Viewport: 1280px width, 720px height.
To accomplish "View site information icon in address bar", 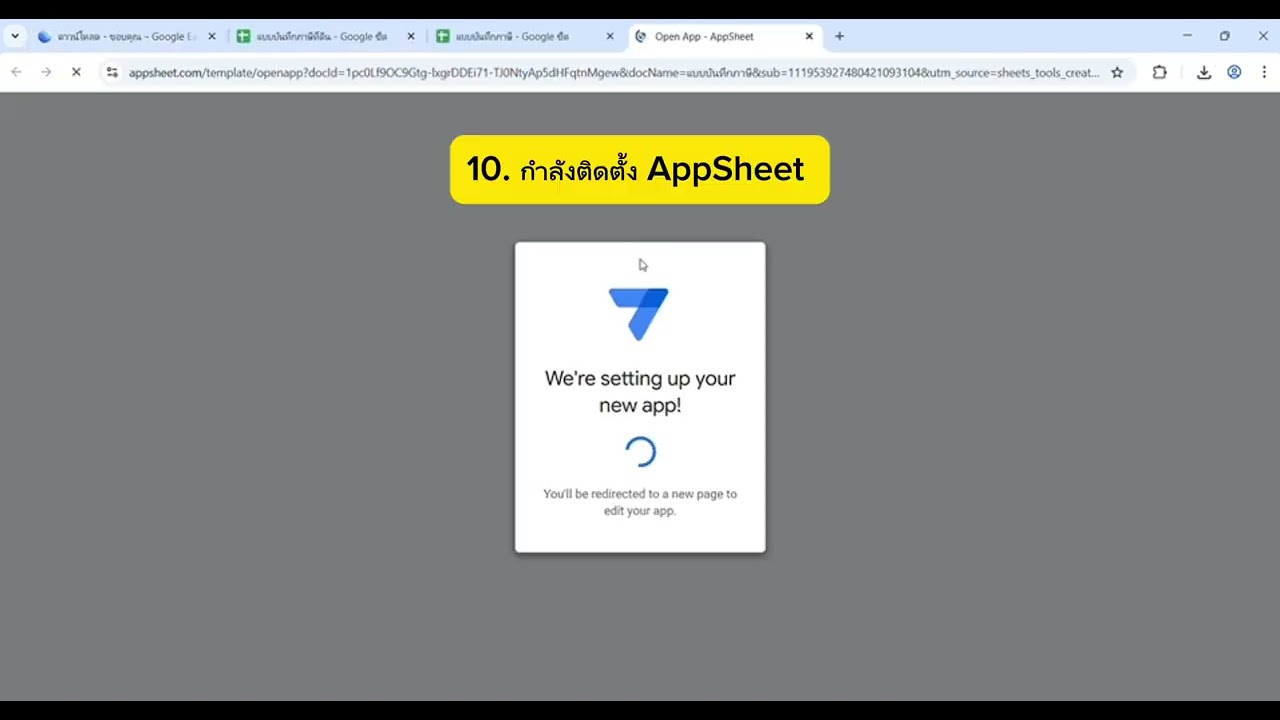I will [112, 72].
